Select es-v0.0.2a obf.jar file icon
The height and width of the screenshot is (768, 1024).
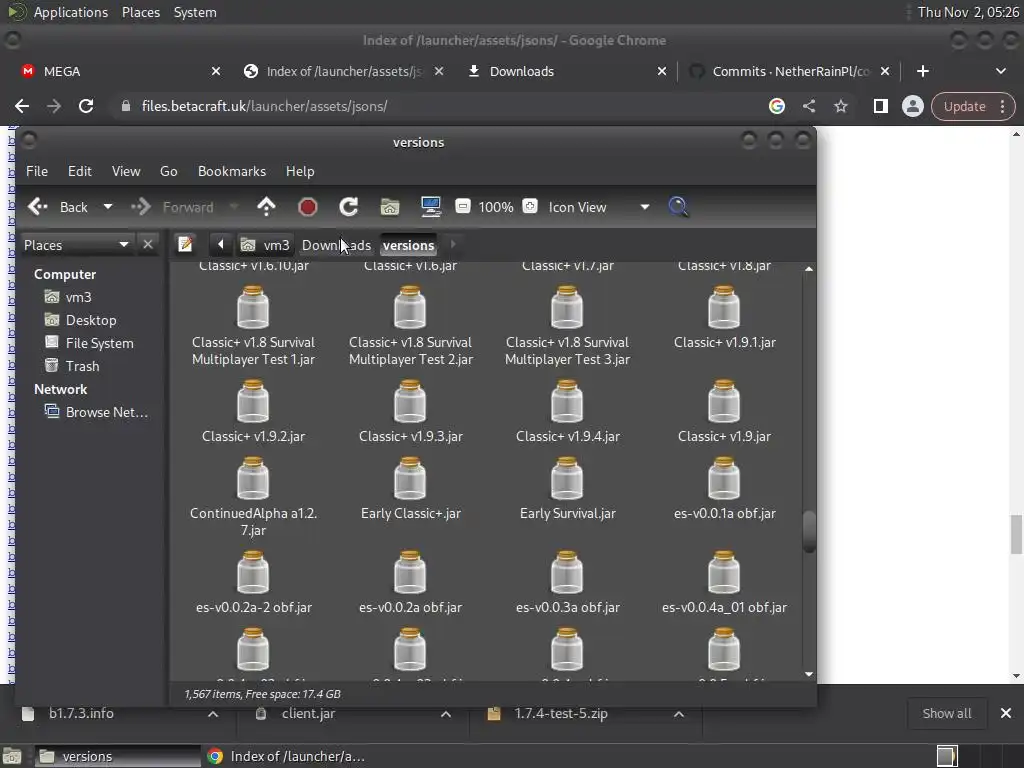tap(410, 572)
